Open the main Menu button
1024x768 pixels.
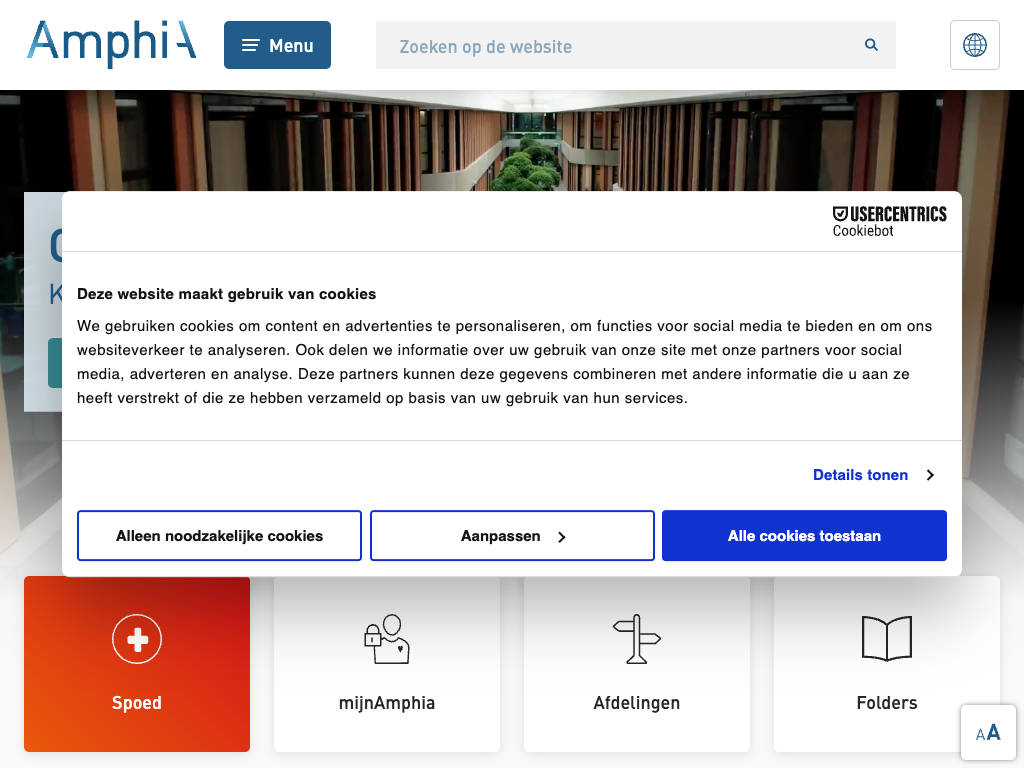click(277, 45)
